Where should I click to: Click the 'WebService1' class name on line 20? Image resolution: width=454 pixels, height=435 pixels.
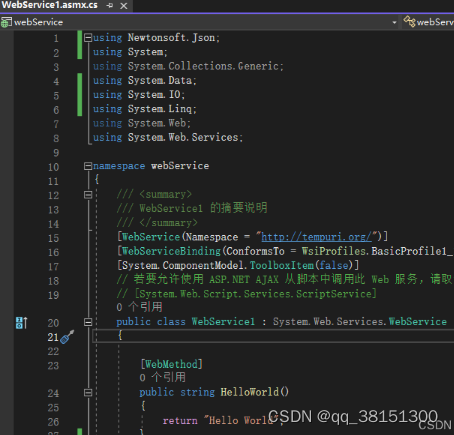[223, 322]
